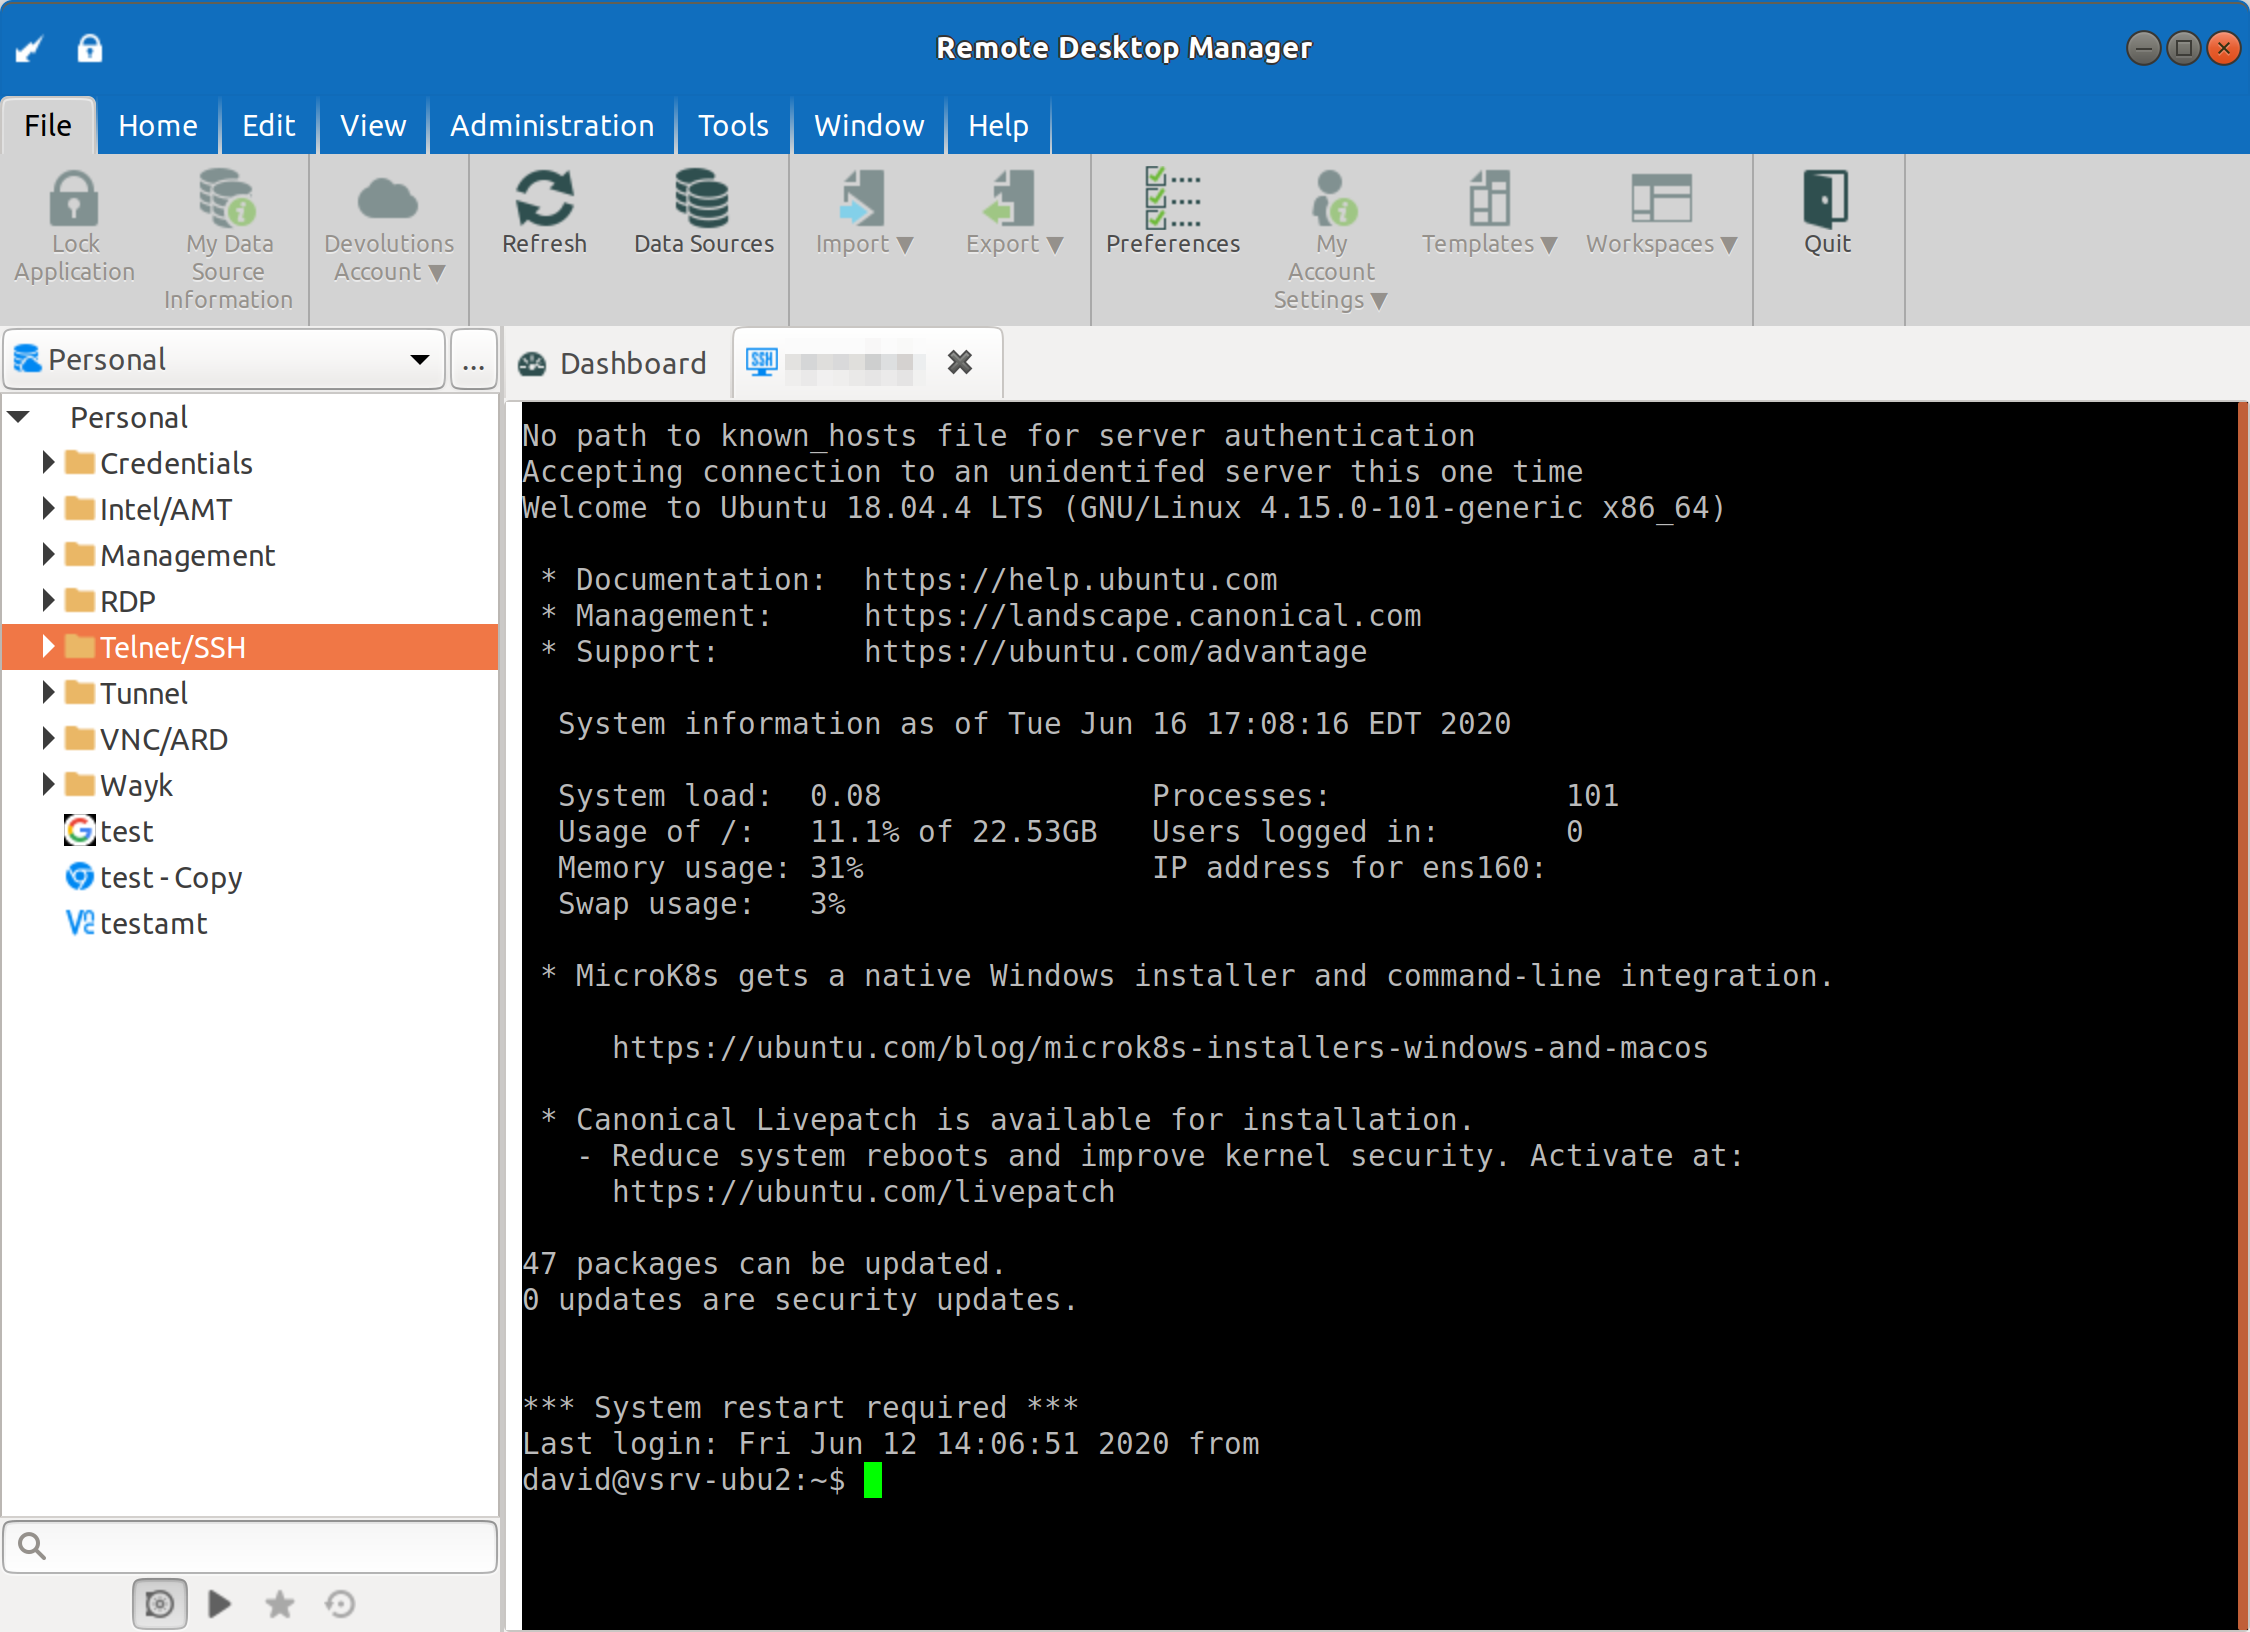Collapse the Personal root node
The width and height of the screenshot is (2250, 1632).
click(x=20, y=417)
